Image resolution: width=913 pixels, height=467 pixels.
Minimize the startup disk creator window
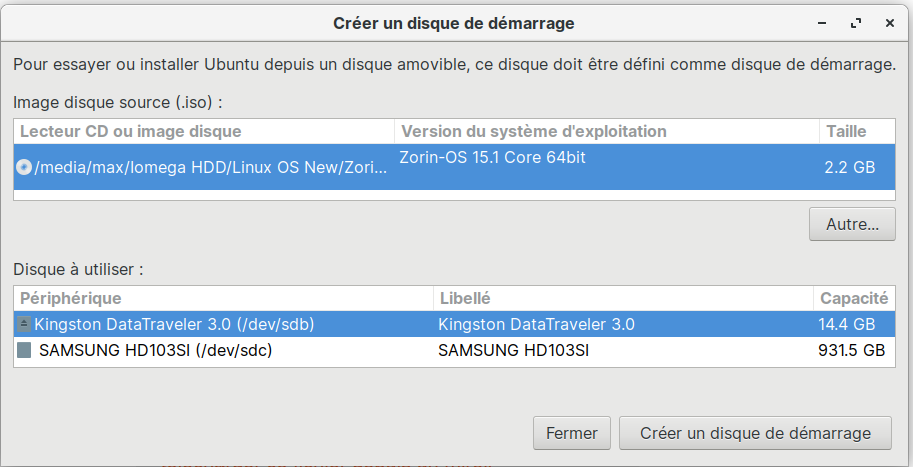824,22
